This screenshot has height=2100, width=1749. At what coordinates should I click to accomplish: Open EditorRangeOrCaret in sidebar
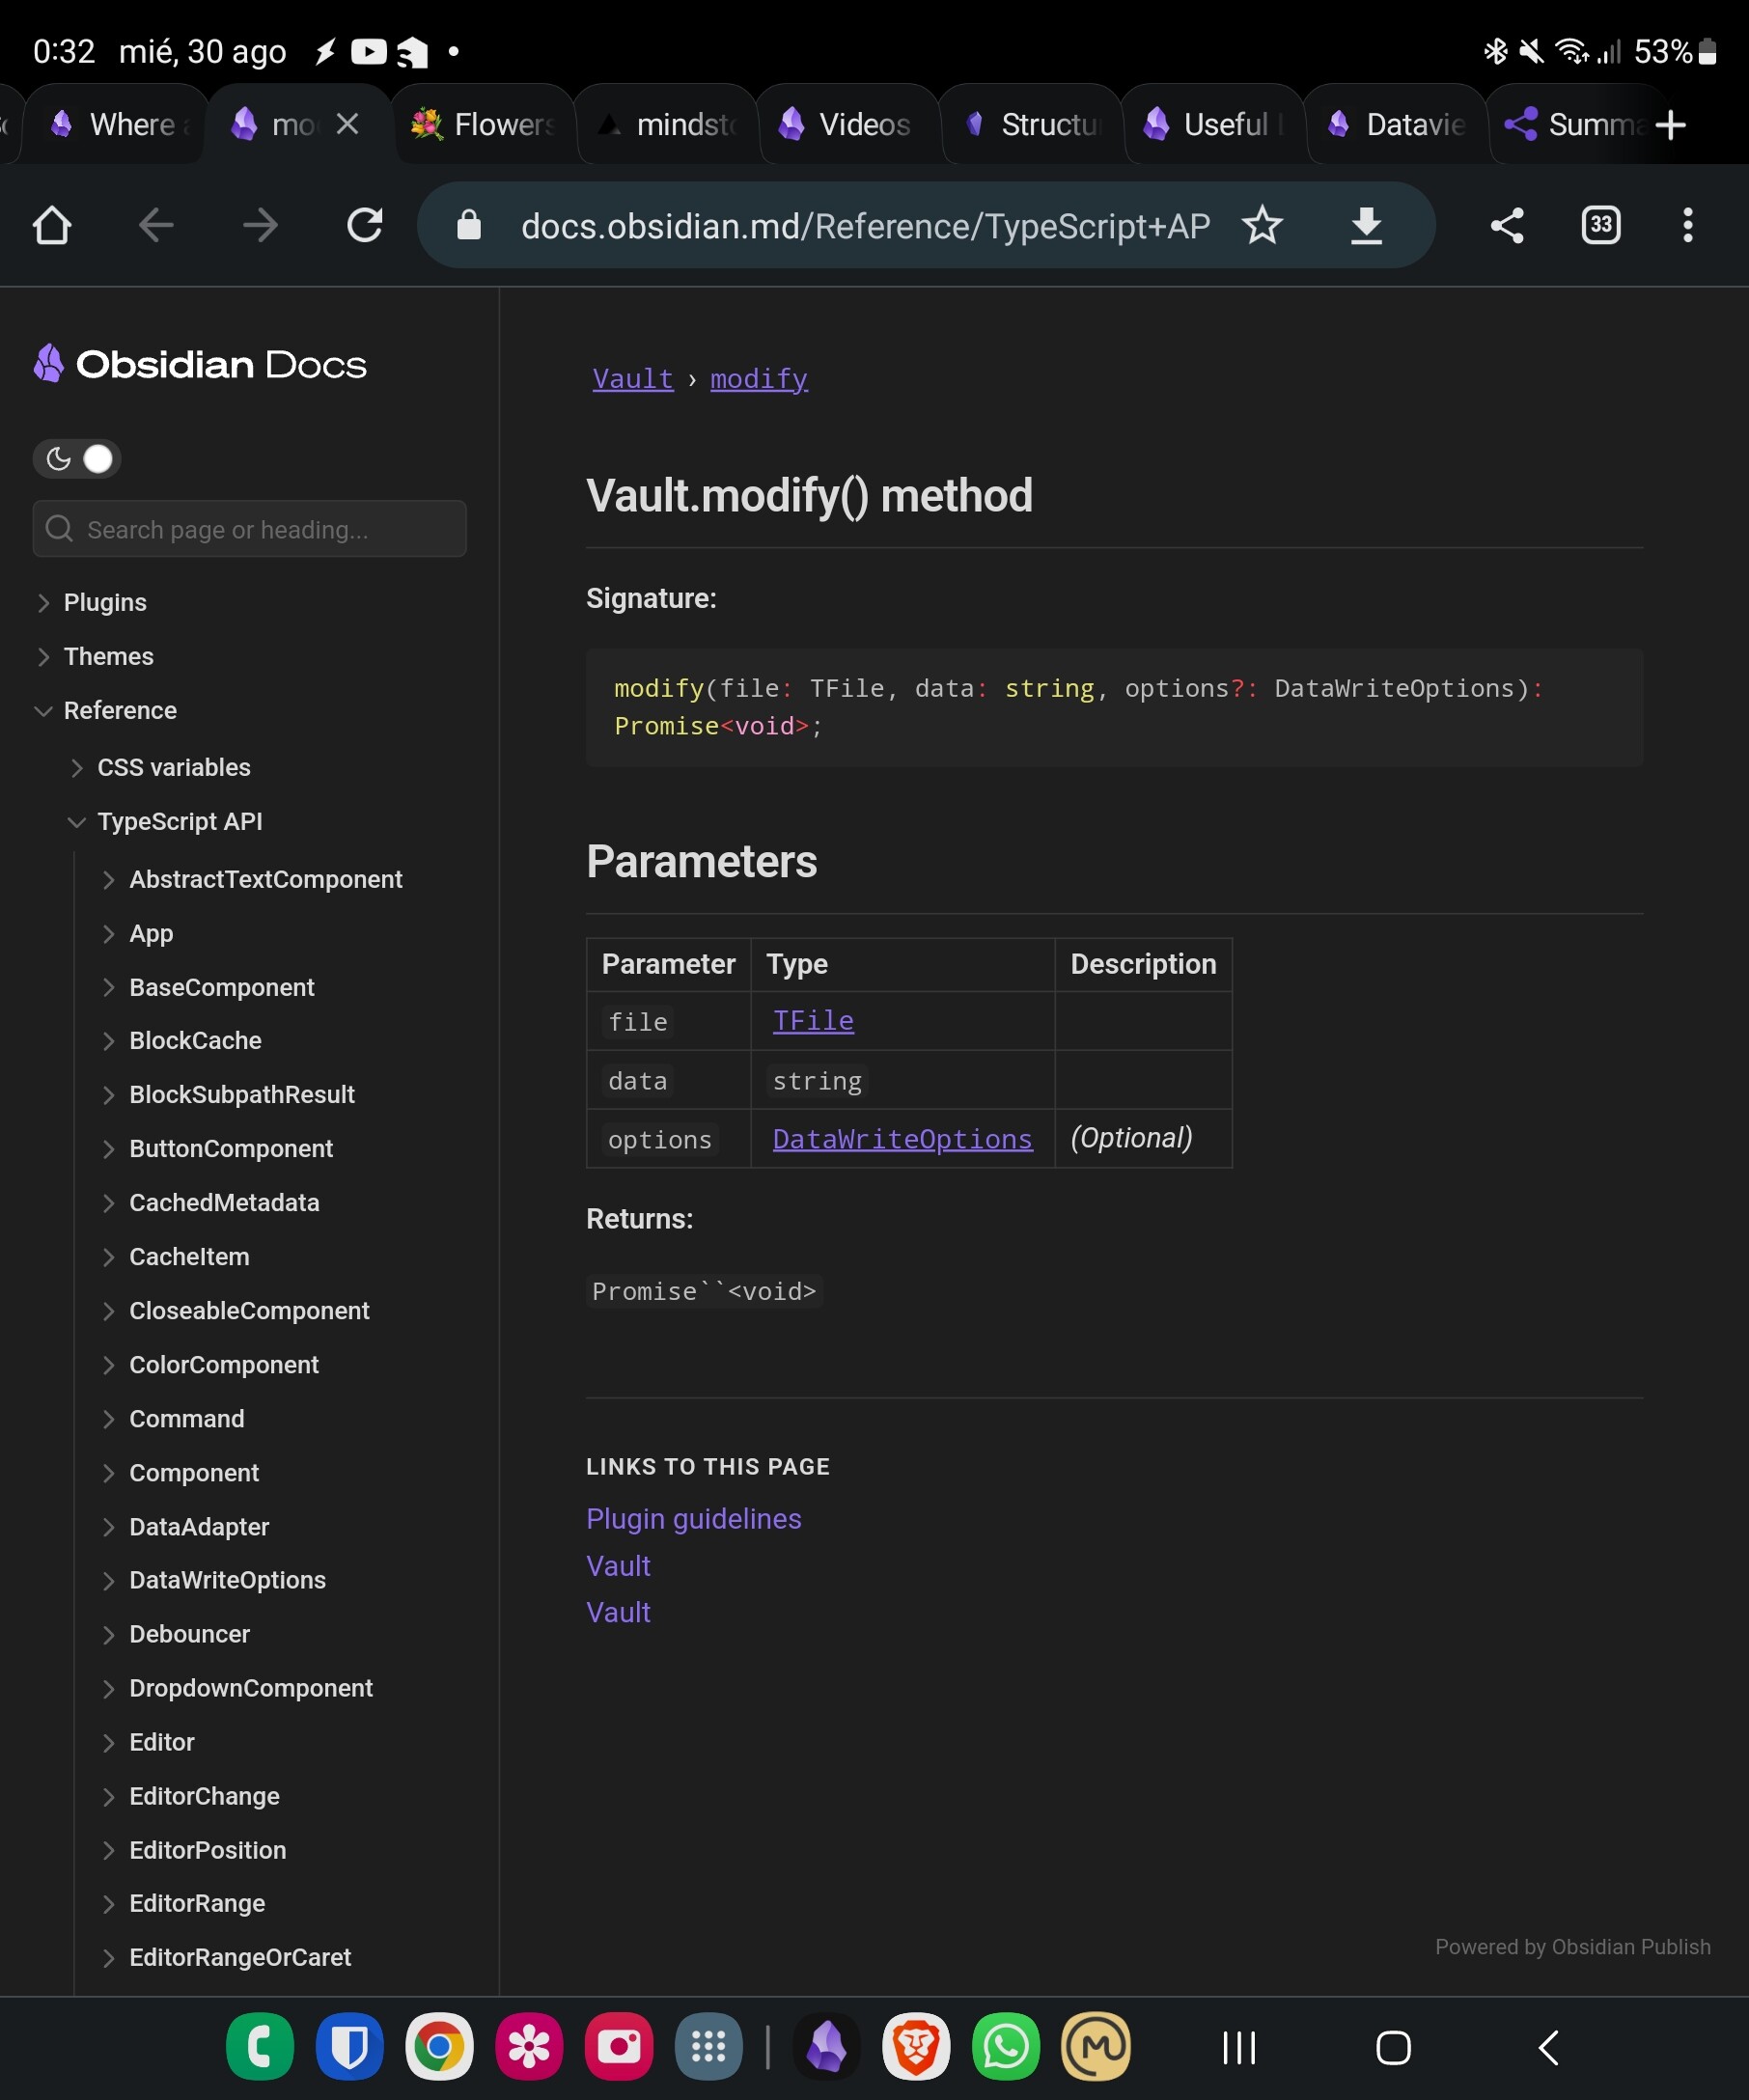point(240,1956)
